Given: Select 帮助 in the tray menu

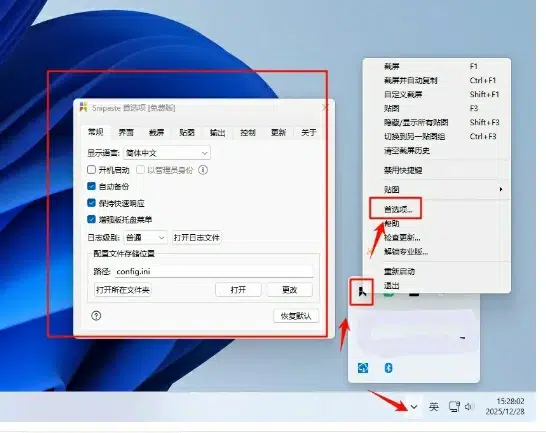Looking at the screenshot, I should pyautogui.click(x=437, y=224).
